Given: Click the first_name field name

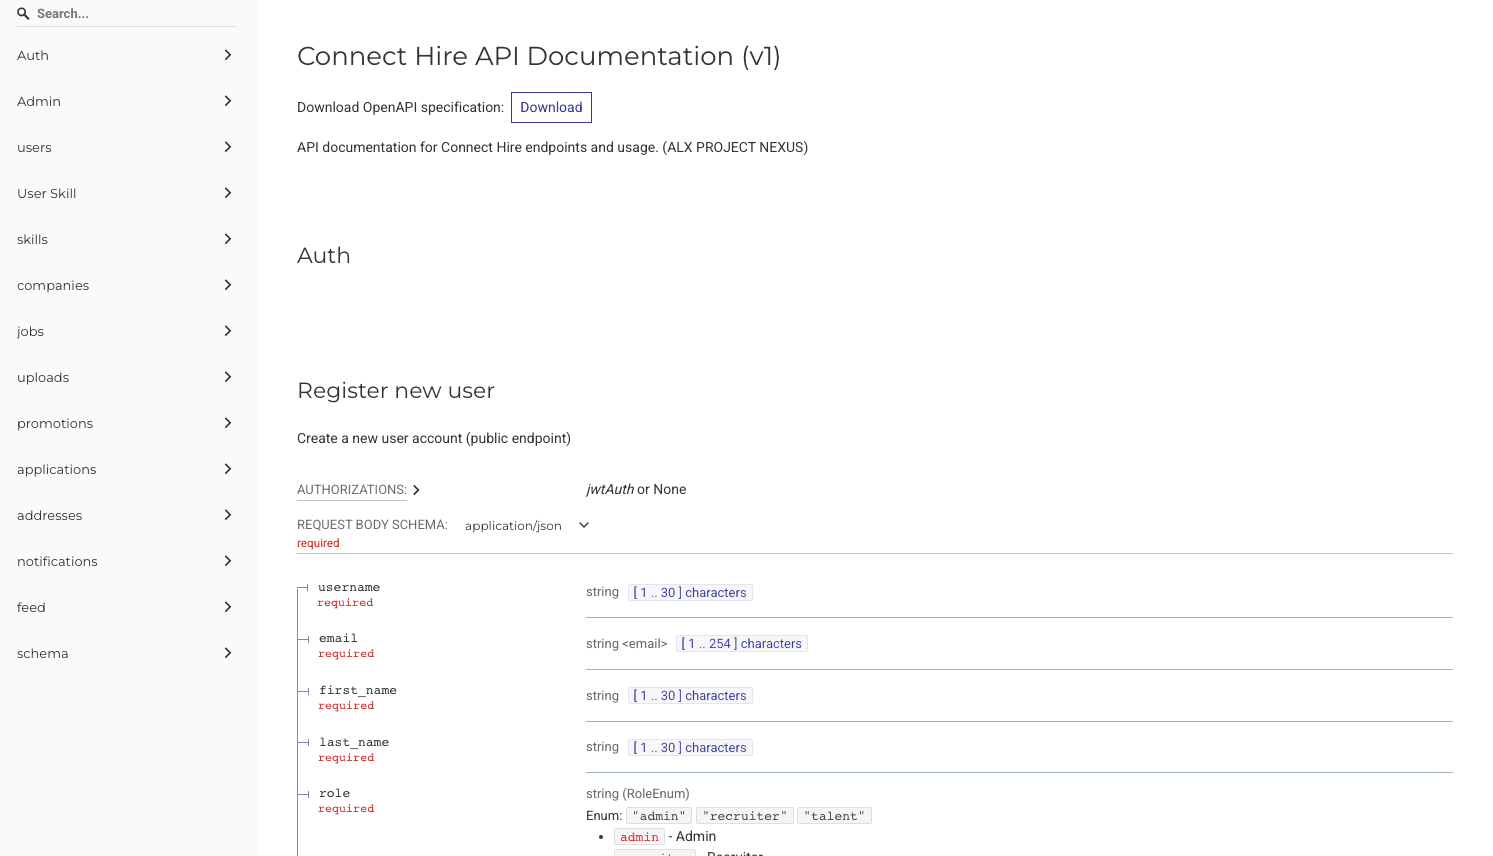Looking at the screenshot, I should tap(358, 691).
